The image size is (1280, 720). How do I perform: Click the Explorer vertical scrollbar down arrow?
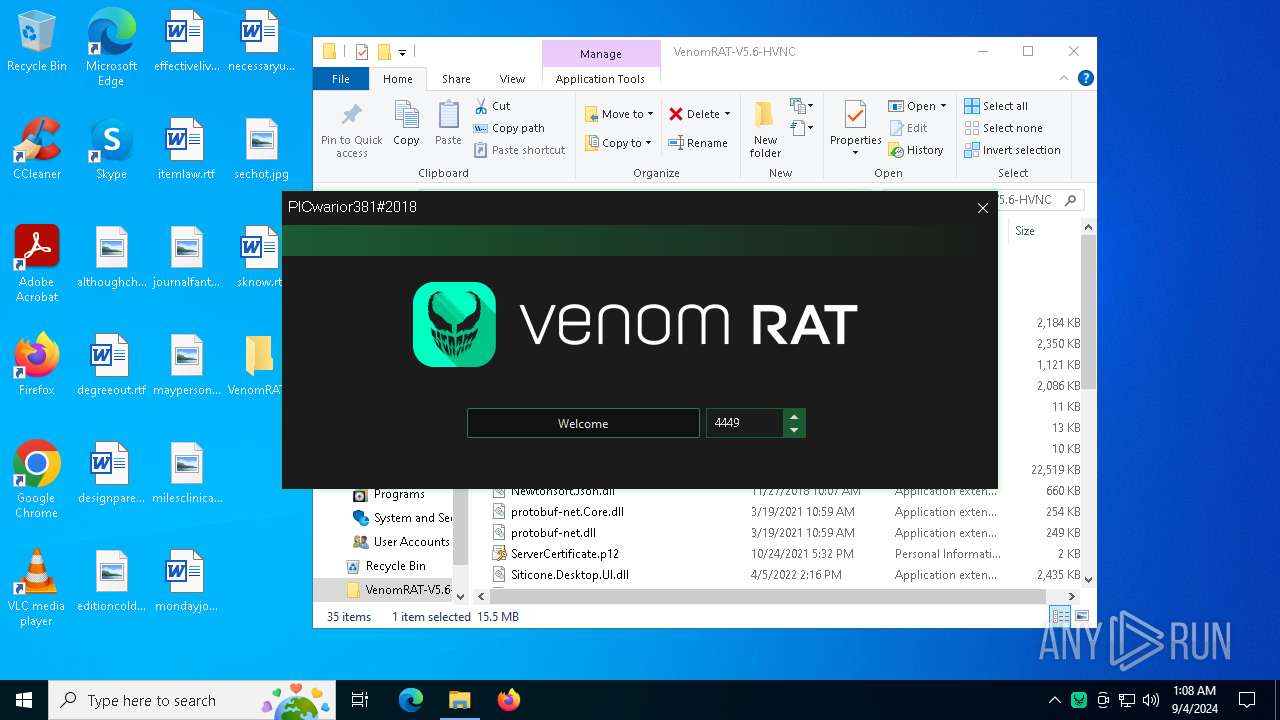[x=1089, y=579]
